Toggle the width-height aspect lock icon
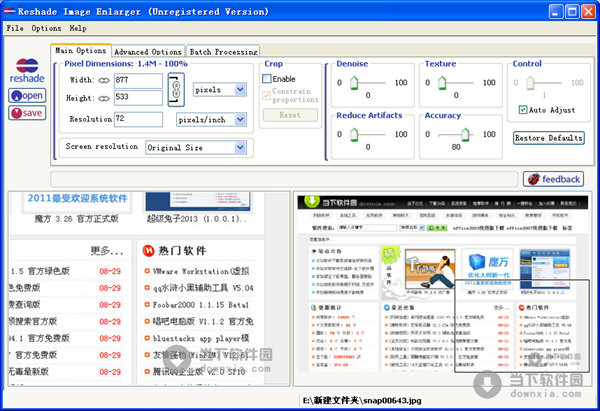The image size is (600, 411). tap(176, 90)
